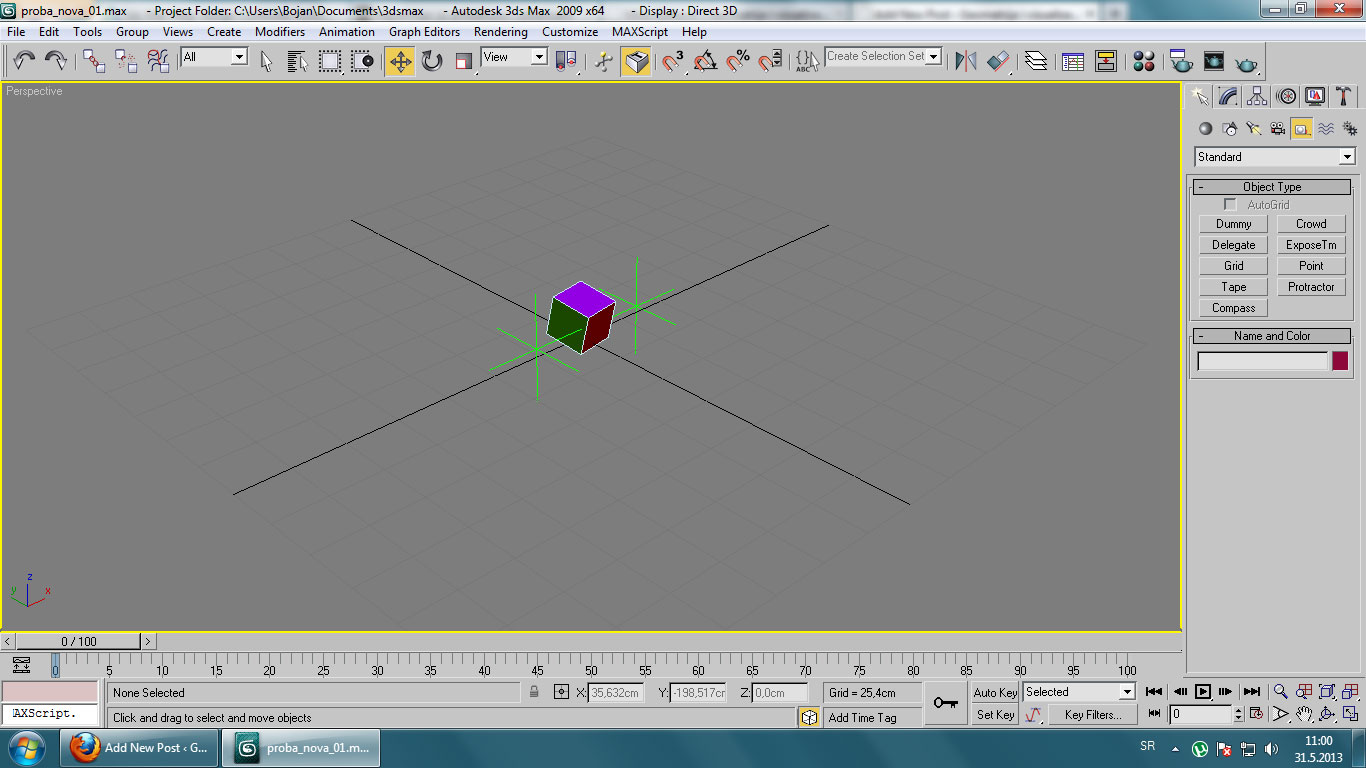
Task: Click the Use Pivot Point Center icon
Action: (566, 61)
